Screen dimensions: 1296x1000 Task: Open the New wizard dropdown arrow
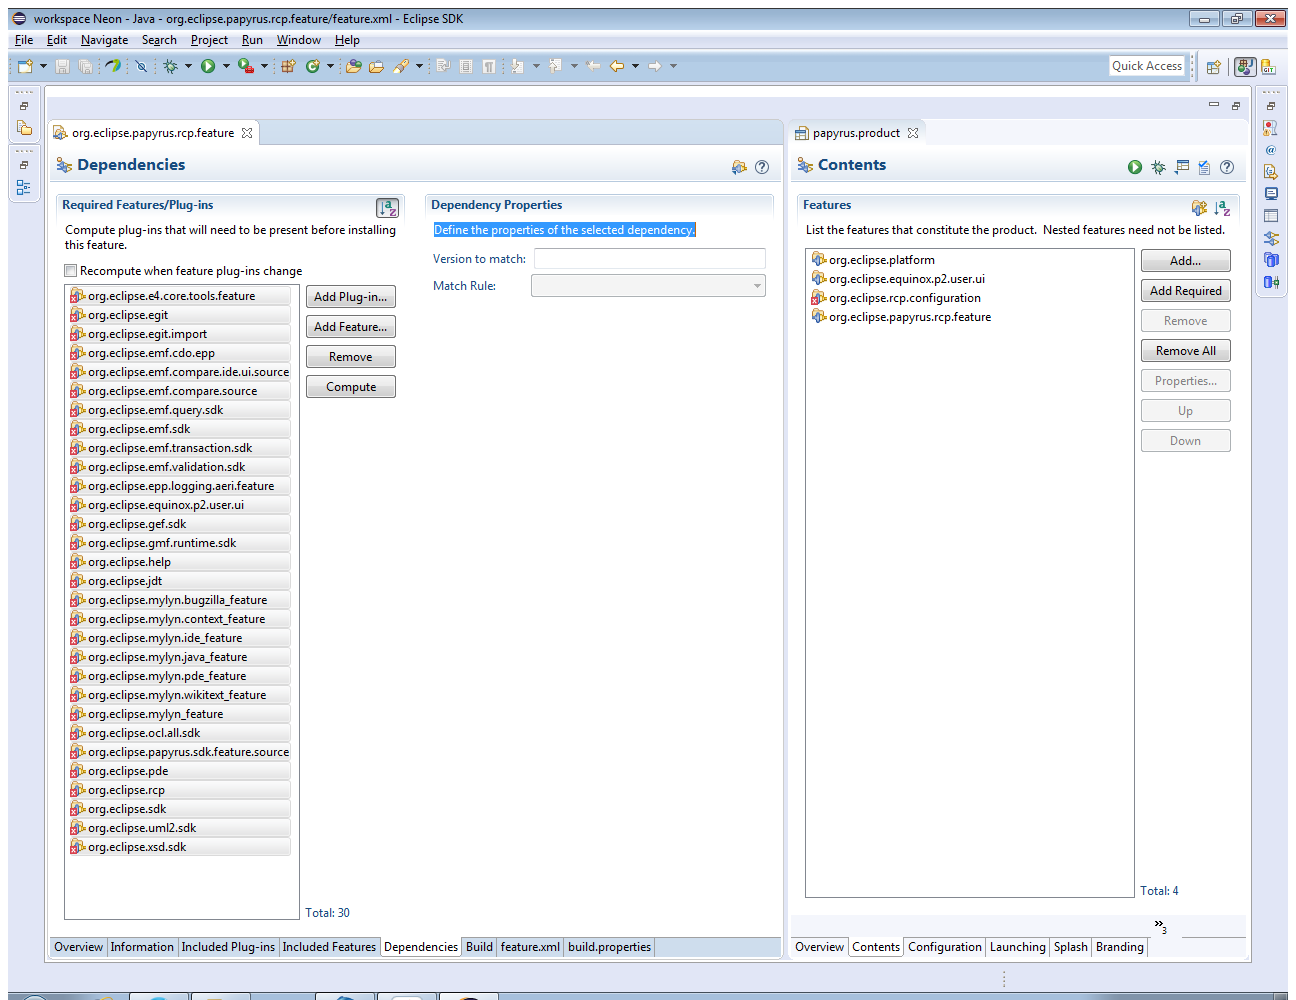[x=43, y=66]
